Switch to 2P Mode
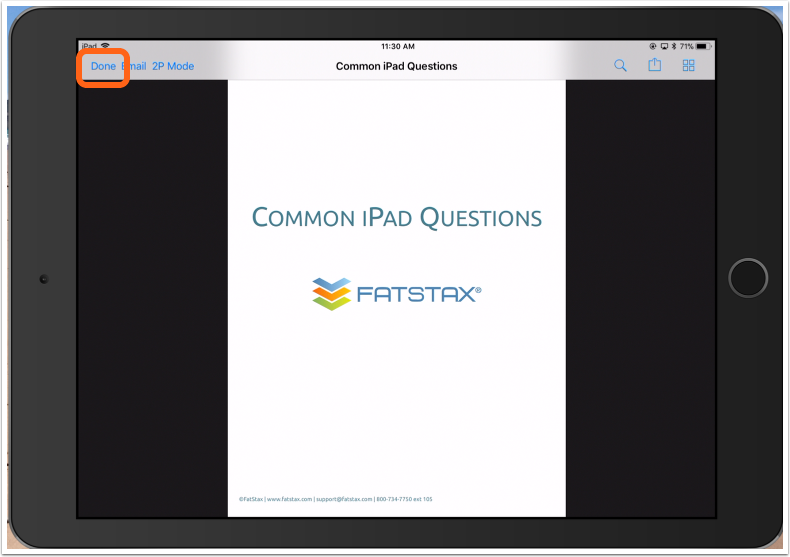Screen dimensions: 790x557 point(173,66)
